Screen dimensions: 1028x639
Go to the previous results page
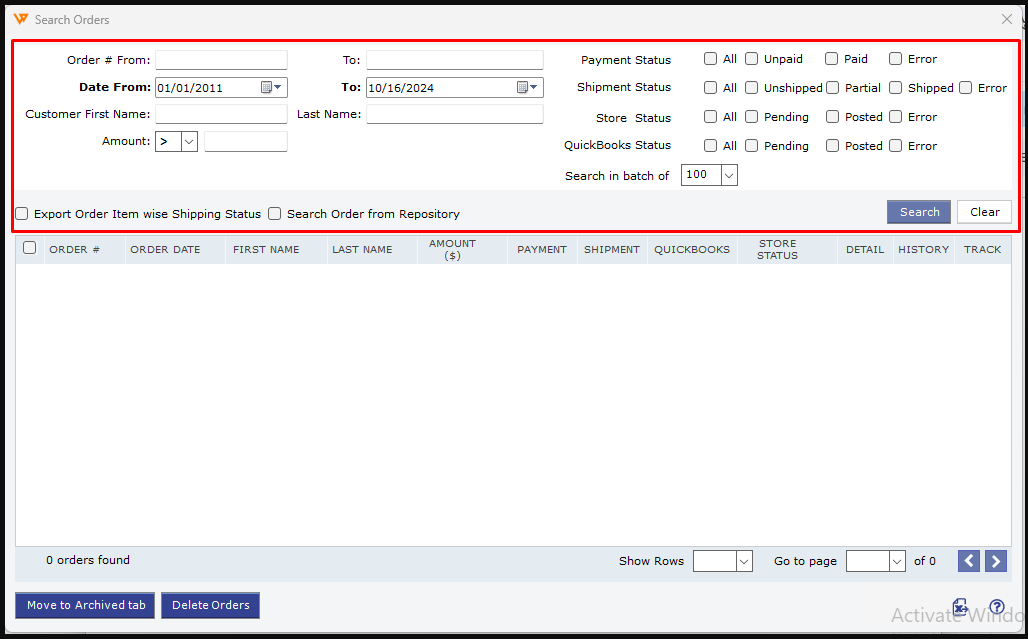(x=968, y=561)
